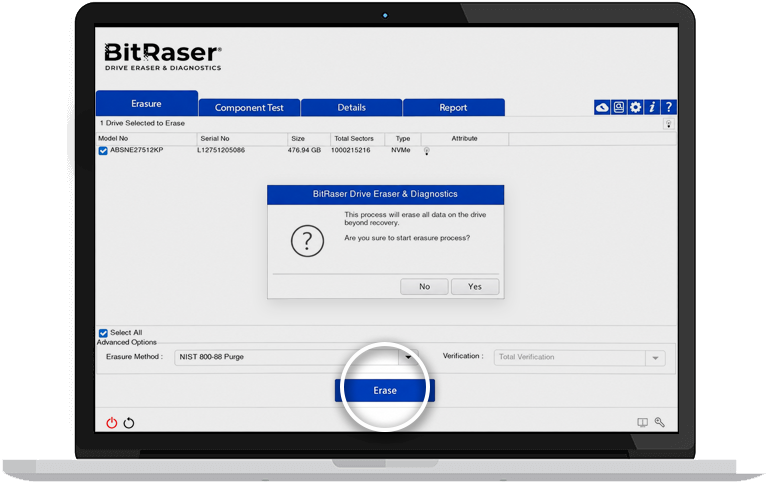
Task: Click the ABSNE27512KP model name
Action: point(136,150)
